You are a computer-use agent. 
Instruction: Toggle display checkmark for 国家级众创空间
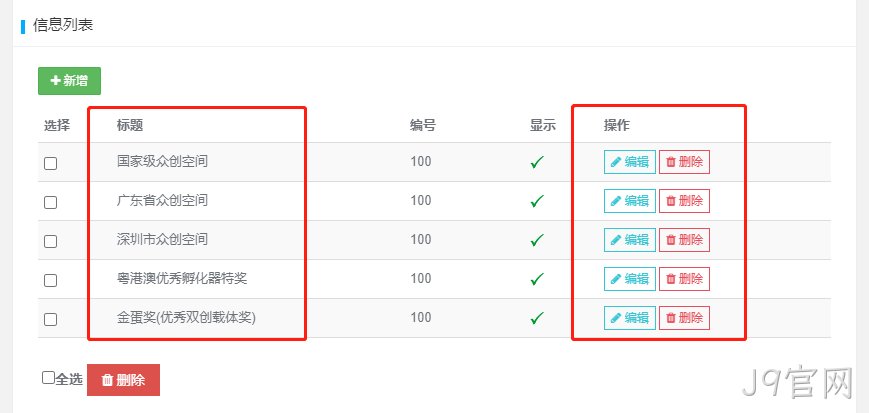click(536, 162)
